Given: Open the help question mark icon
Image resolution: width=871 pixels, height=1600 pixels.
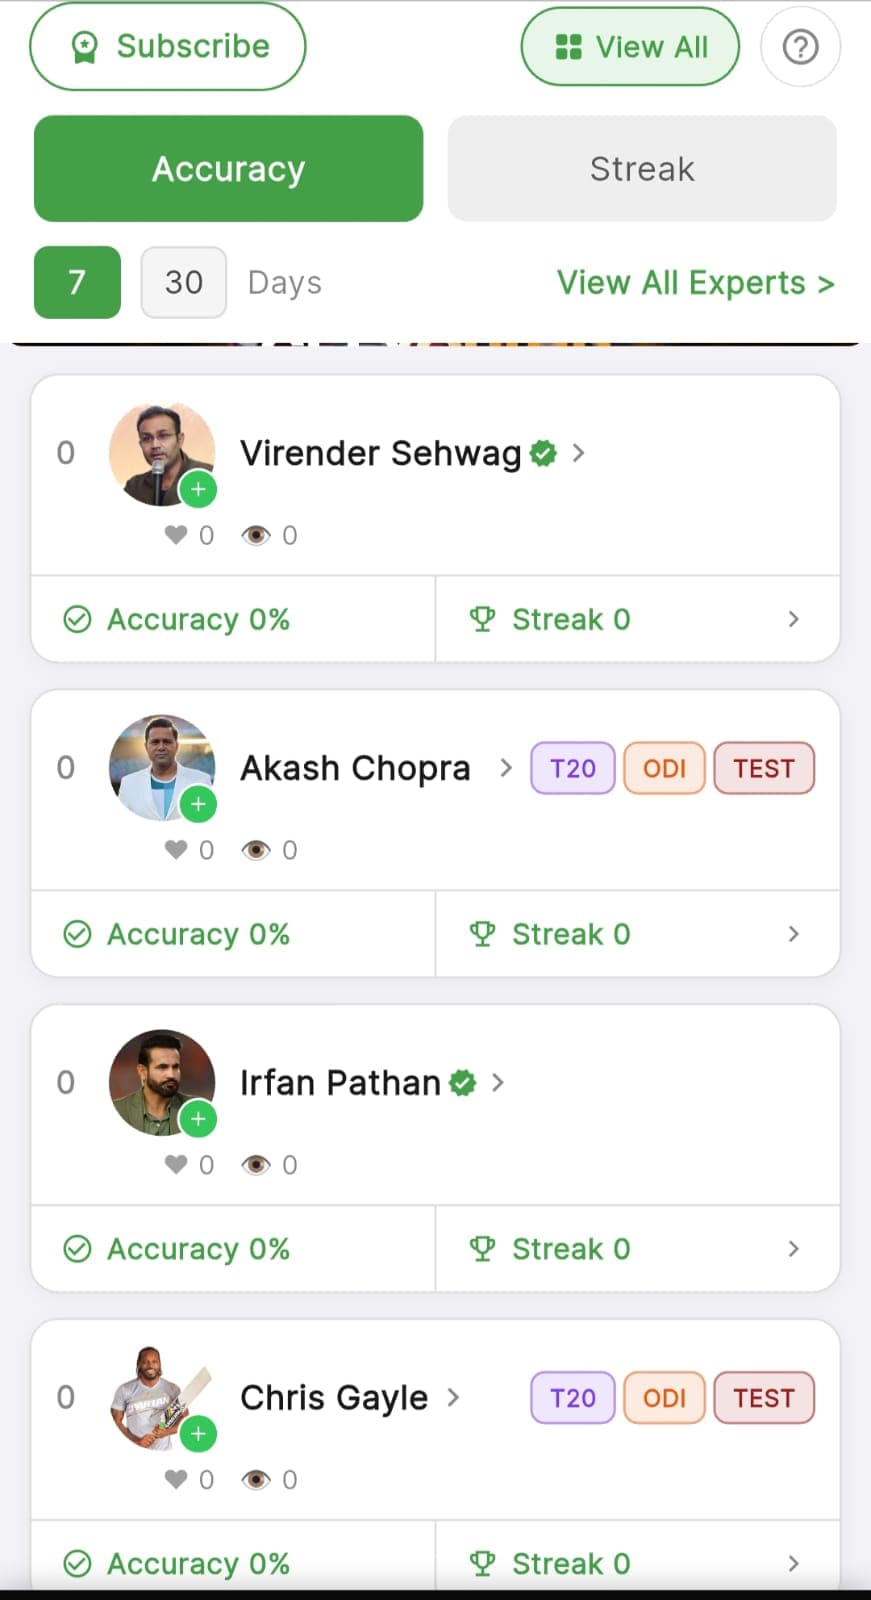Looking at the screenshot, I should 800,46.
